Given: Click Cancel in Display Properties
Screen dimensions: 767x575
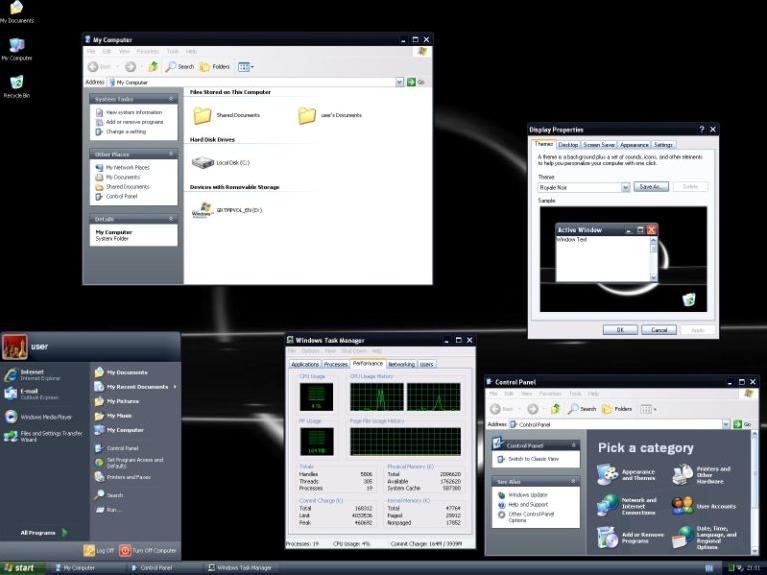Looking at the screenshot, I should pos(659,330).
